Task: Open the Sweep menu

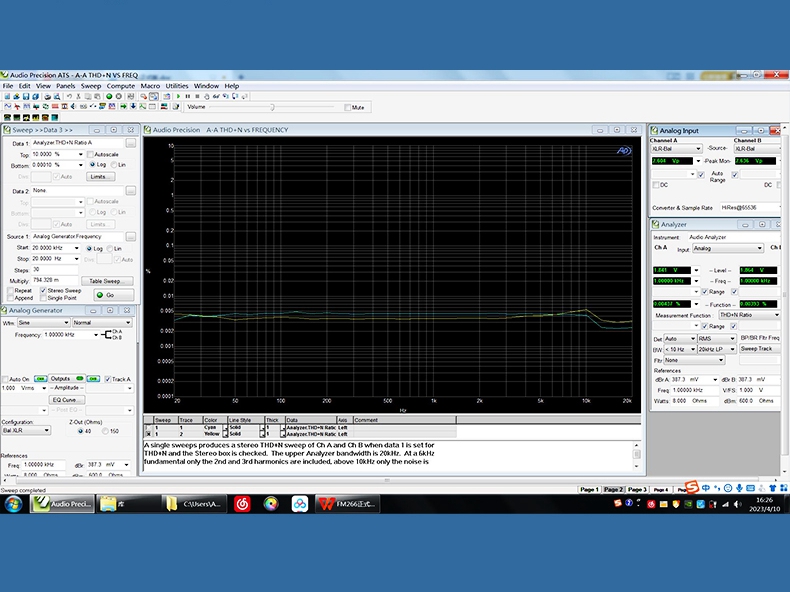Action: click(x=91, y=86)
